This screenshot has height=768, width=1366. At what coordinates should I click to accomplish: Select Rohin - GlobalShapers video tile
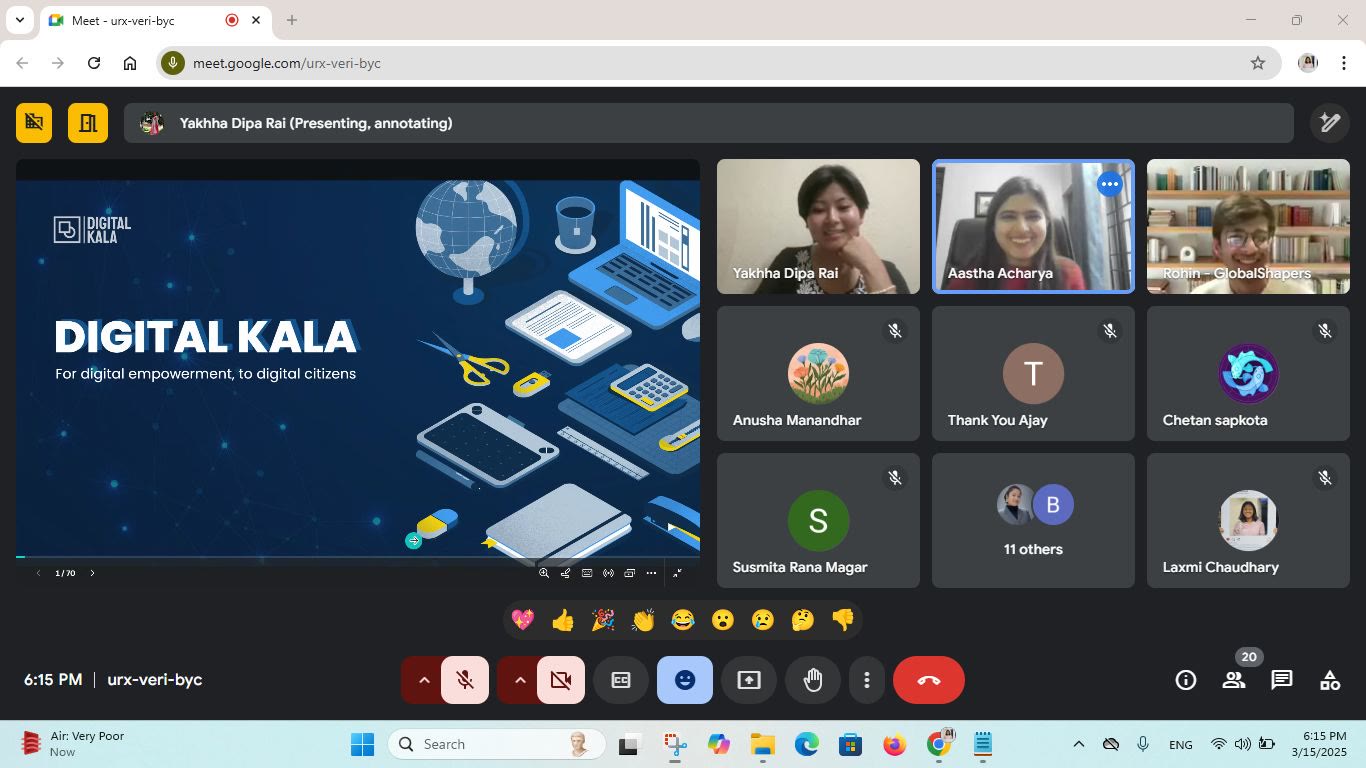coord(1248,226)
